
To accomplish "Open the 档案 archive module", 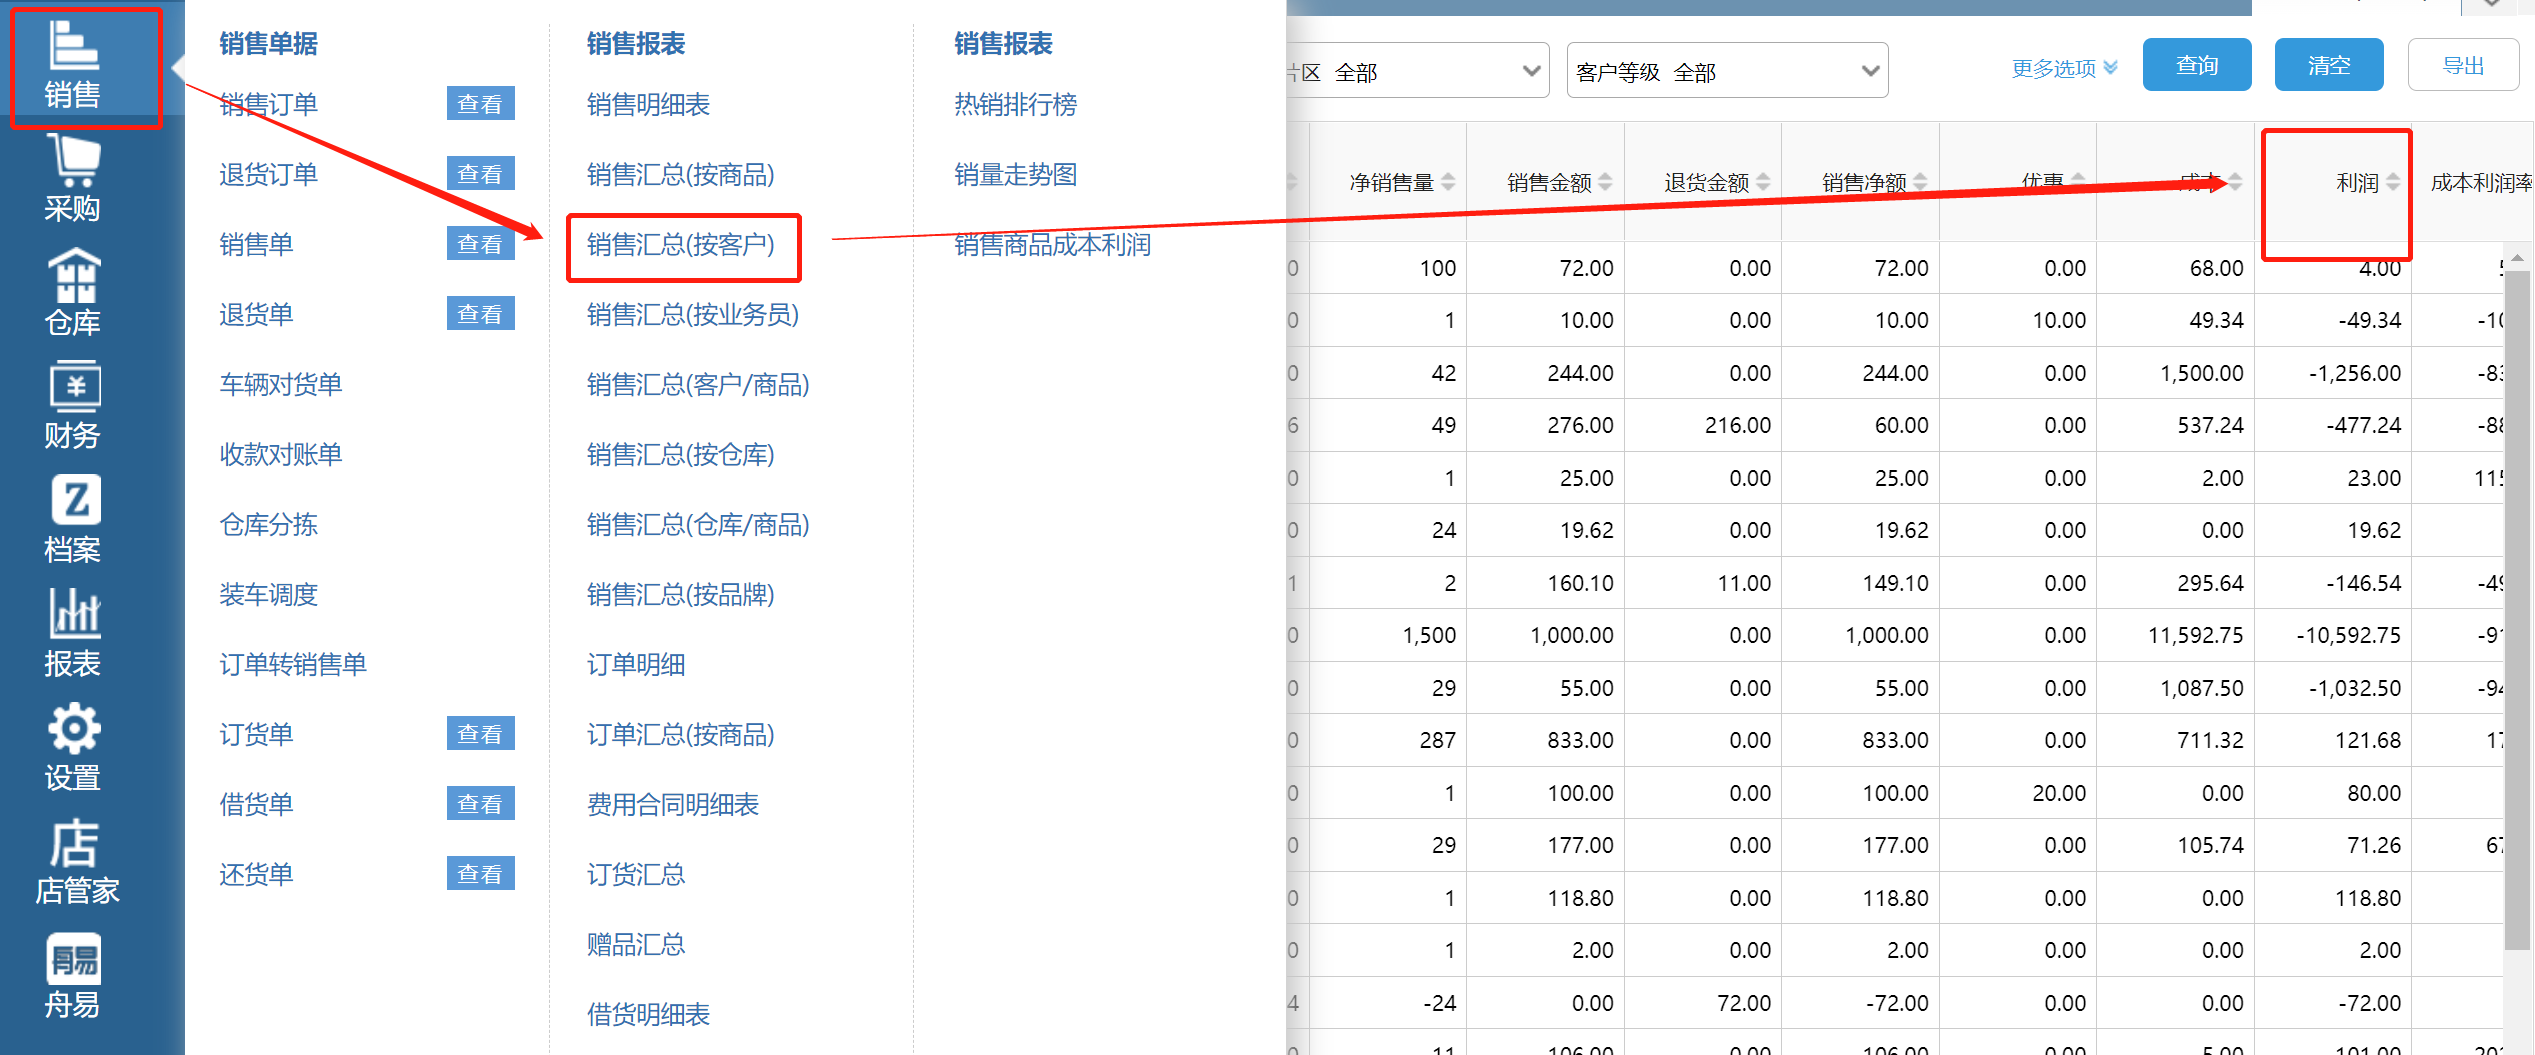I will coord(73,520).
